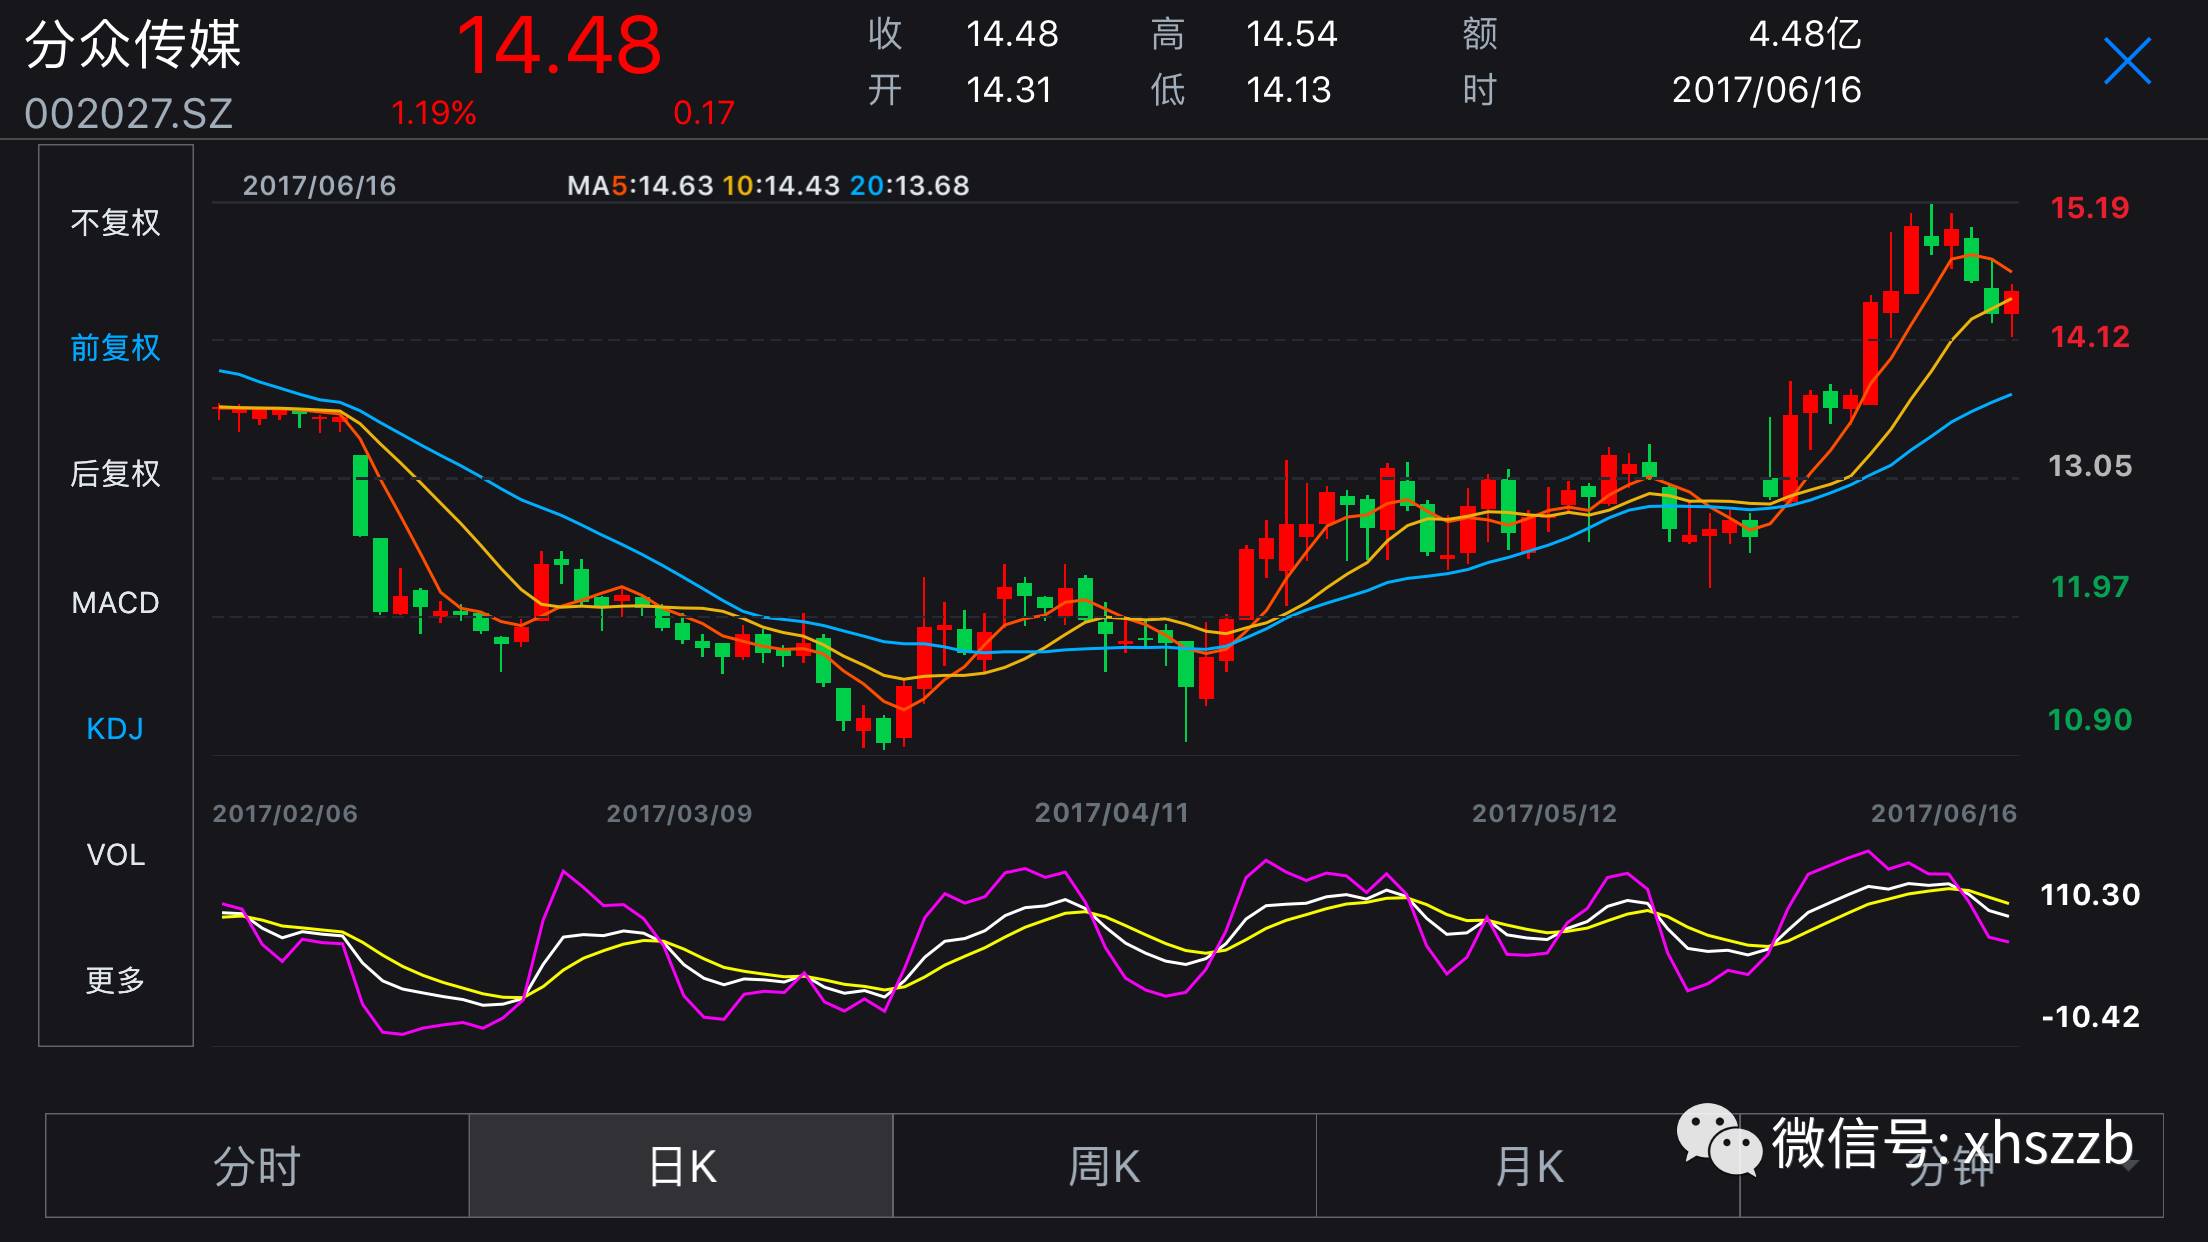The width and height of the screenshot is (2208, 1242).
Task: Switch indicator panel to VOL
Action: [x=115, y=854]
